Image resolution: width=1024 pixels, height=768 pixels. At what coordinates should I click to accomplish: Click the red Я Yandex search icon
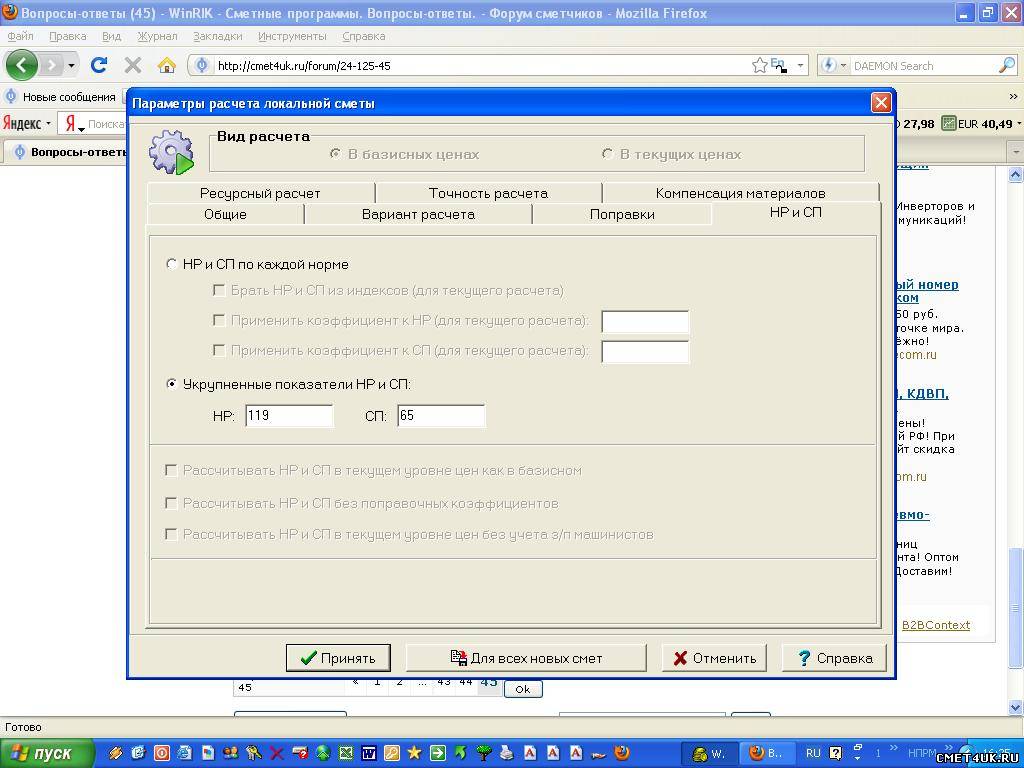point(71,123)
